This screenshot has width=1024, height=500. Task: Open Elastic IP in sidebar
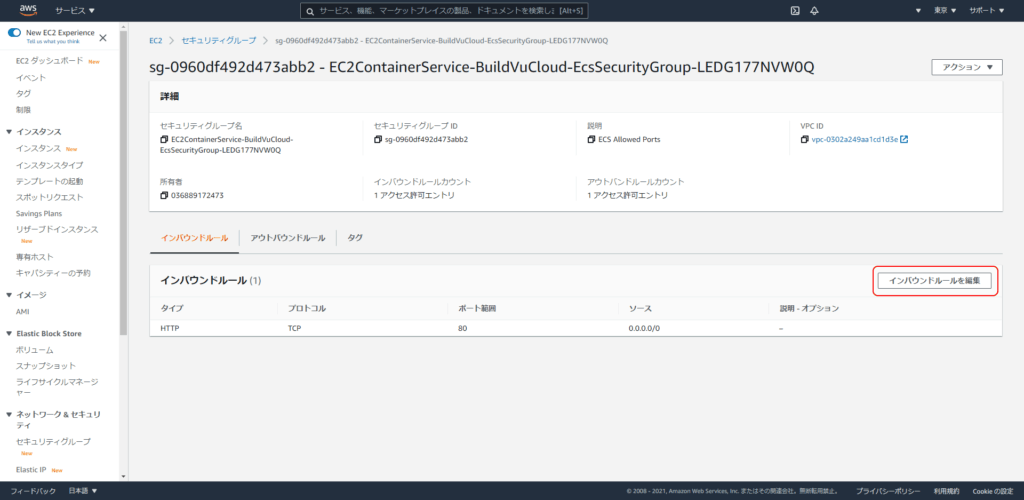[33, 469]
